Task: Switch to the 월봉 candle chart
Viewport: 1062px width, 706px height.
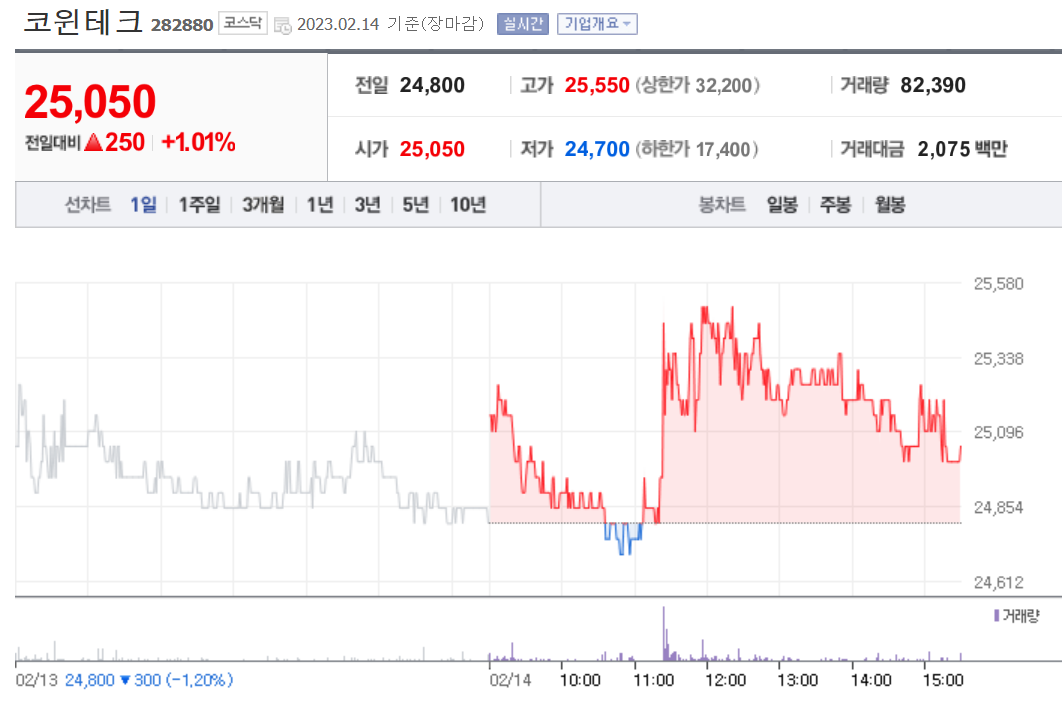Action: (890, 205)
